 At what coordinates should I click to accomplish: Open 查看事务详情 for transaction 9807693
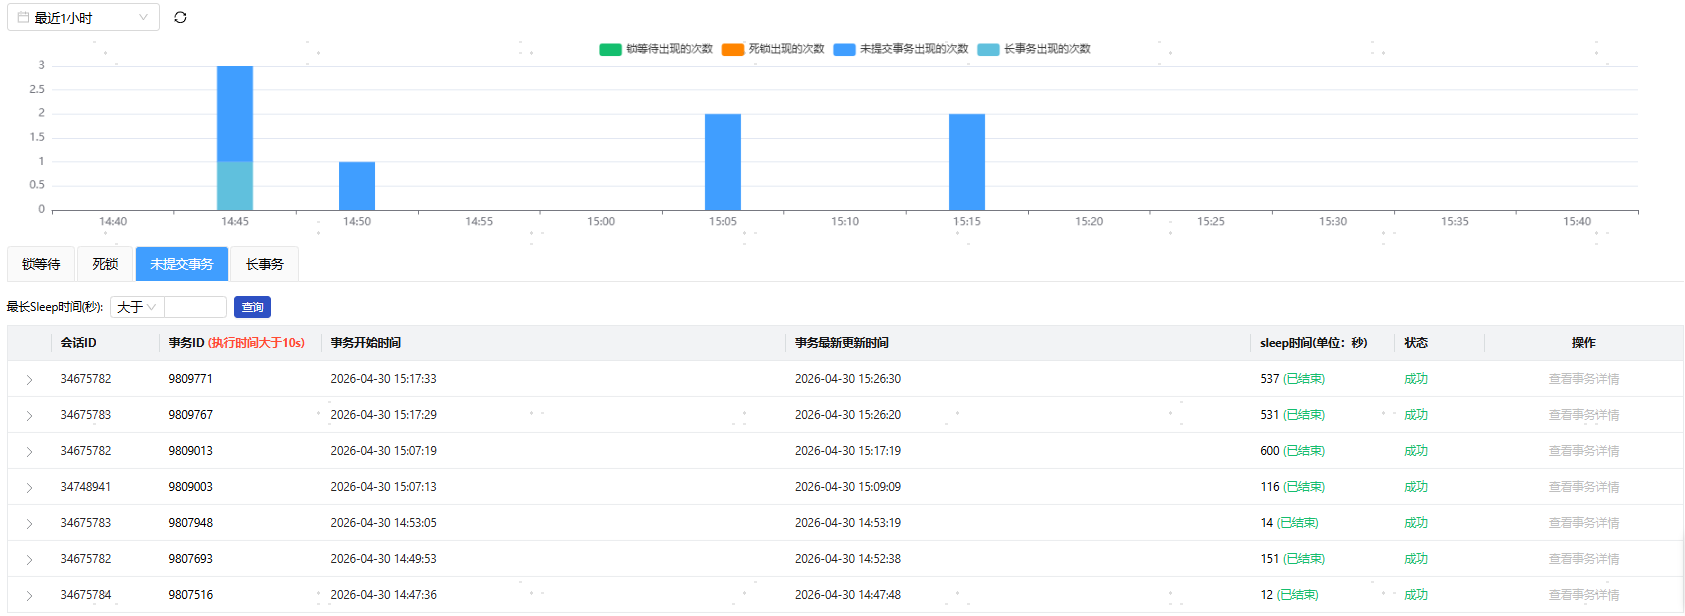coord(1584,559)
